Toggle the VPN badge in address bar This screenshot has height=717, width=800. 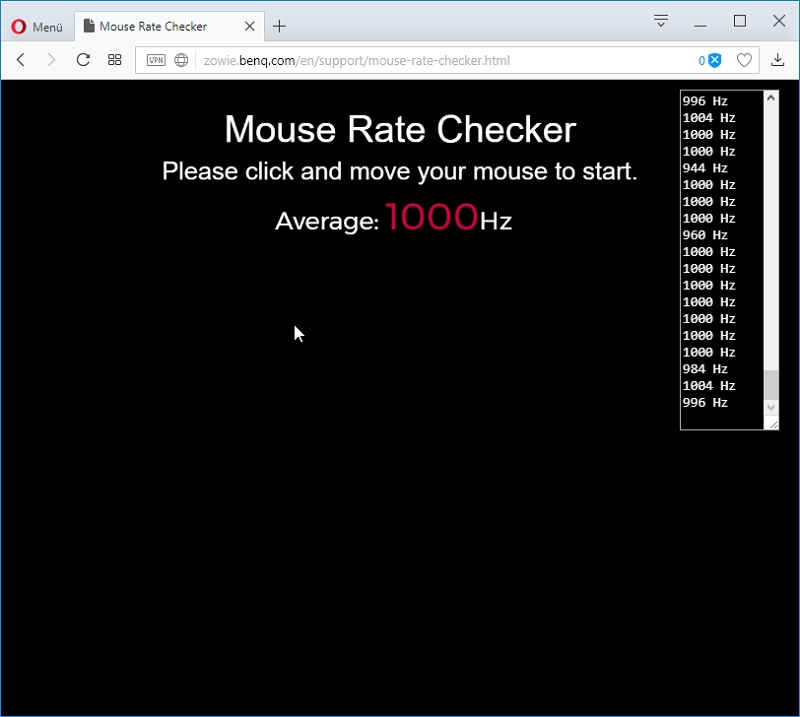(156, 60)
